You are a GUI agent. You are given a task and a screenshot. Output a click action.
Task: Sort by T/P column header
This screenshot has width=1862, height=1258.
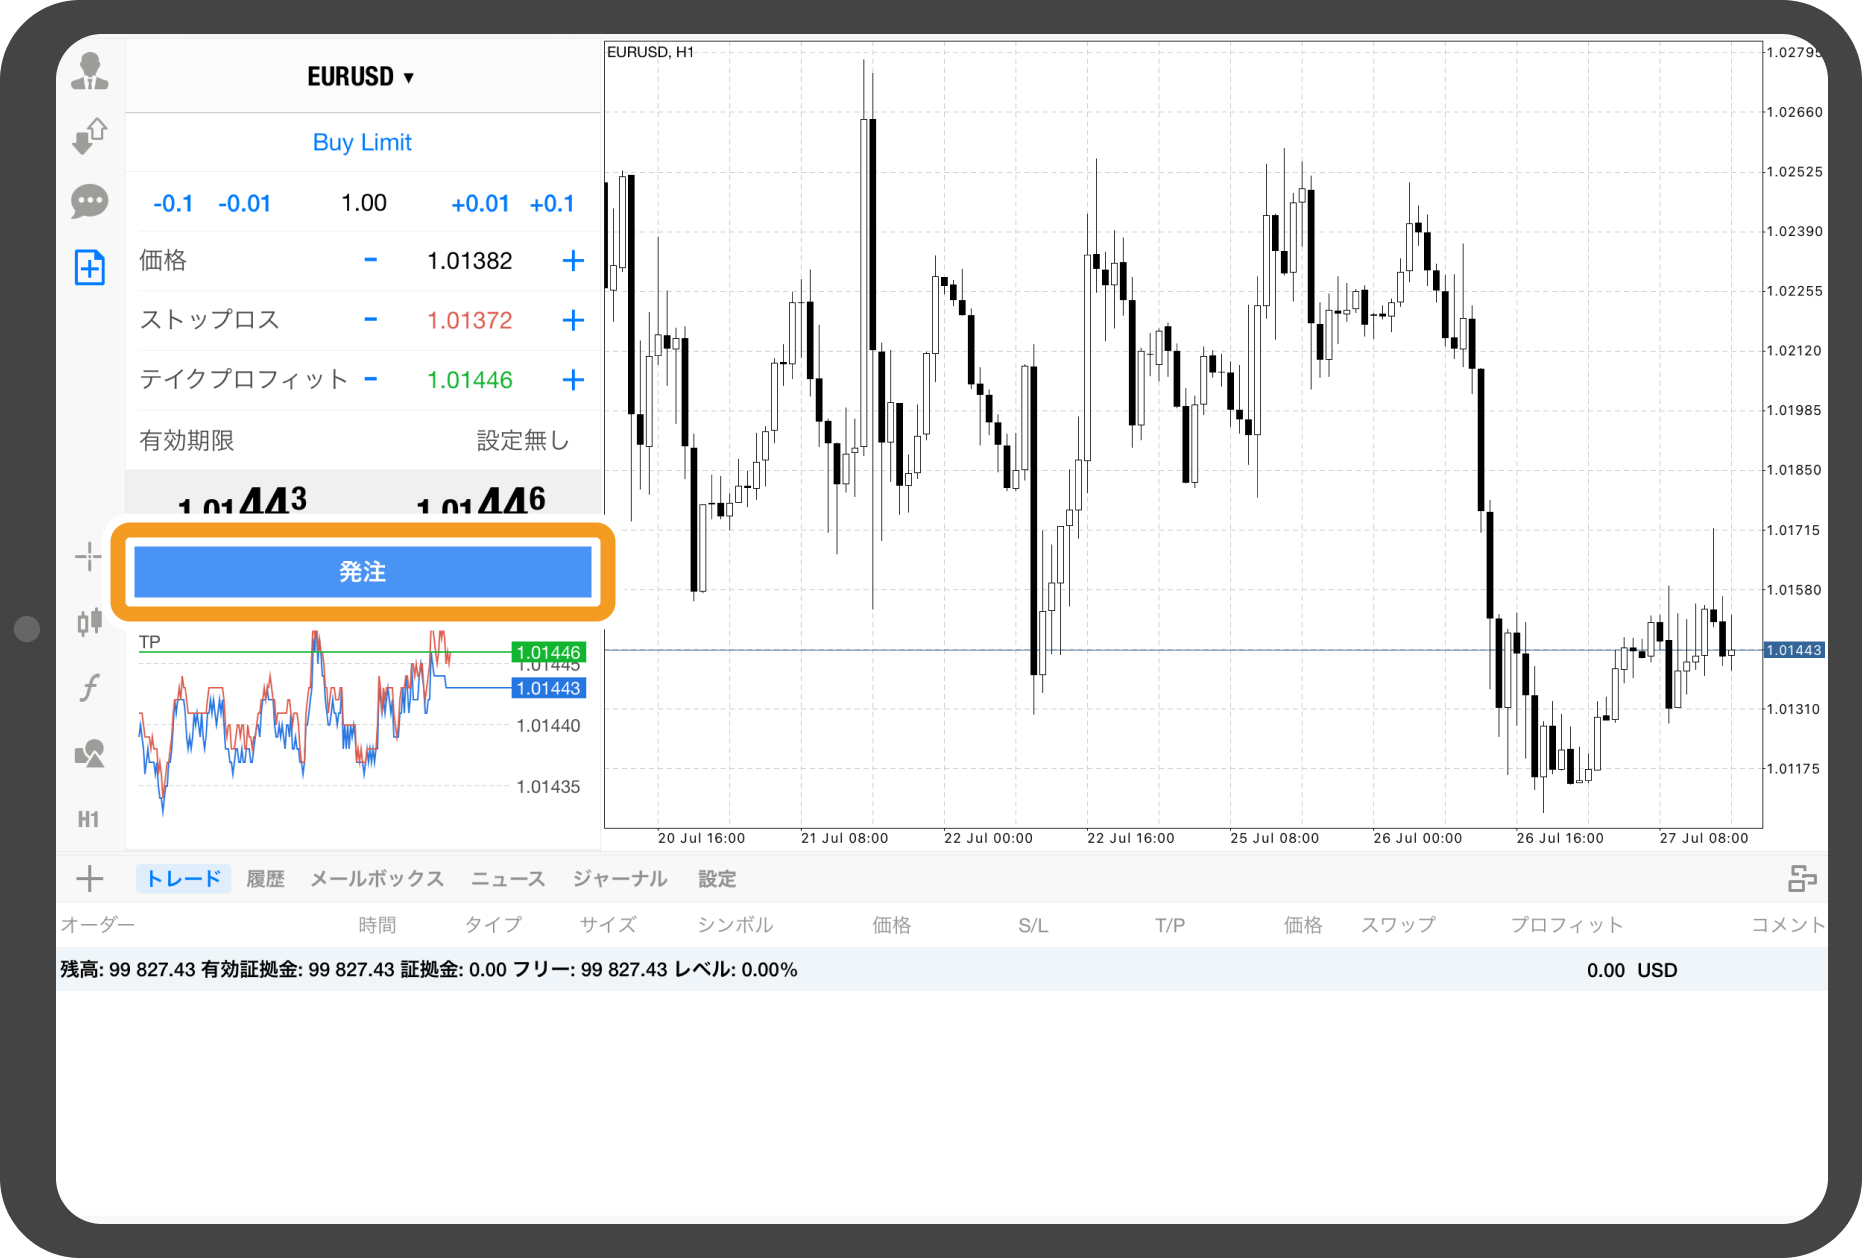[1170, 926]
